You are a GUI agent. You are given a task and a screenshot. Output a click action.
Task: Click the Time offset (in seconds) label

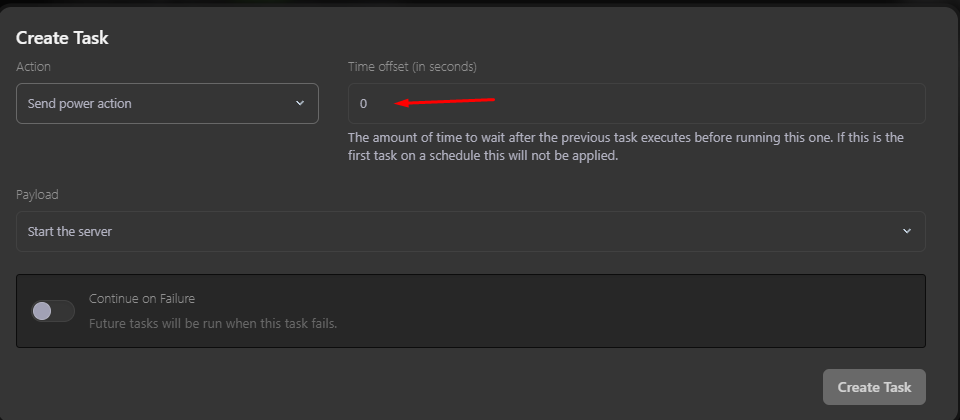(412, 67)
